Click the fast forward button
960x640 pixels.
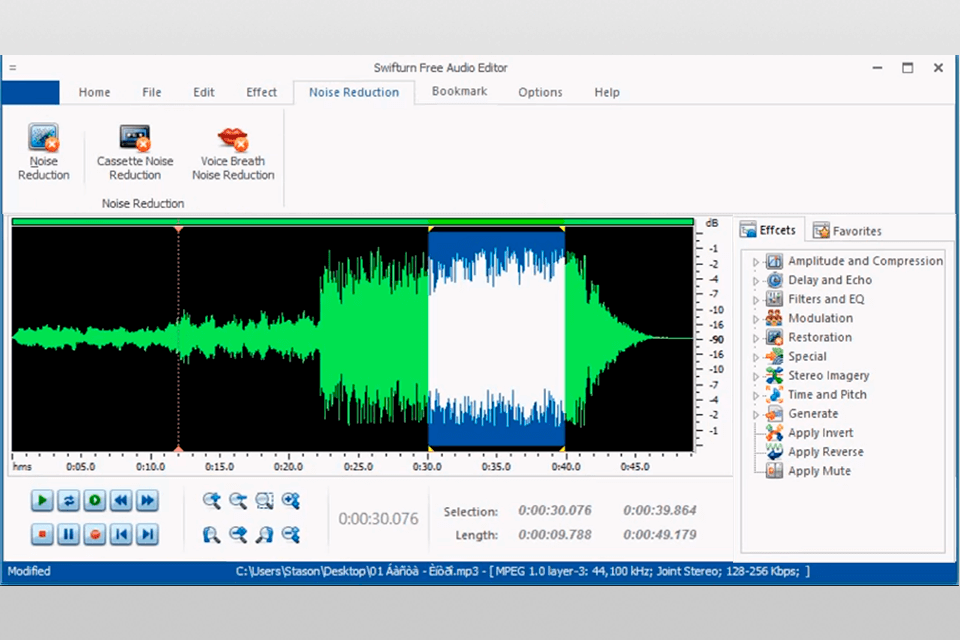point(147,500)
